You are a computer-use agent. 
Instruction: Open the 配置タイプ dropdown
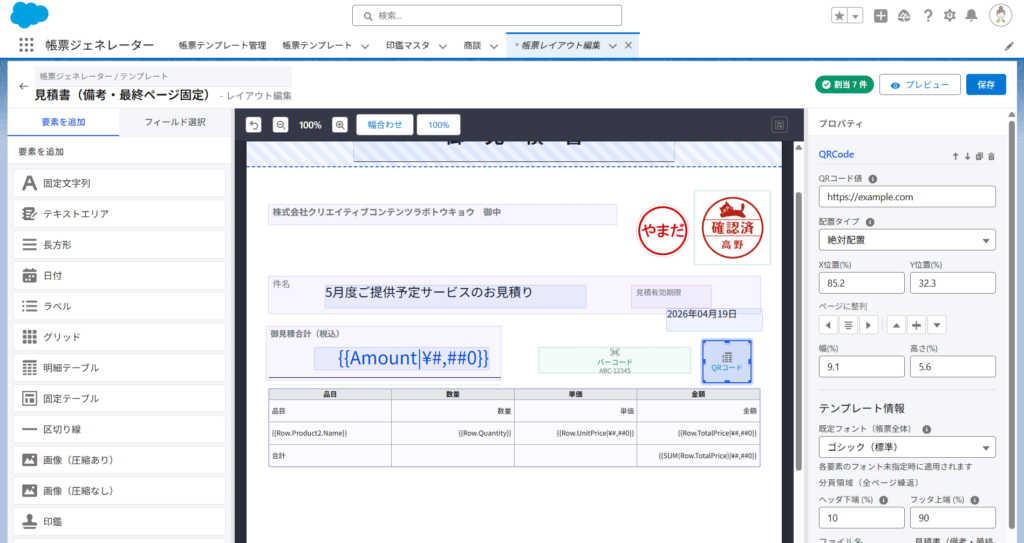(x=907, y=240)
